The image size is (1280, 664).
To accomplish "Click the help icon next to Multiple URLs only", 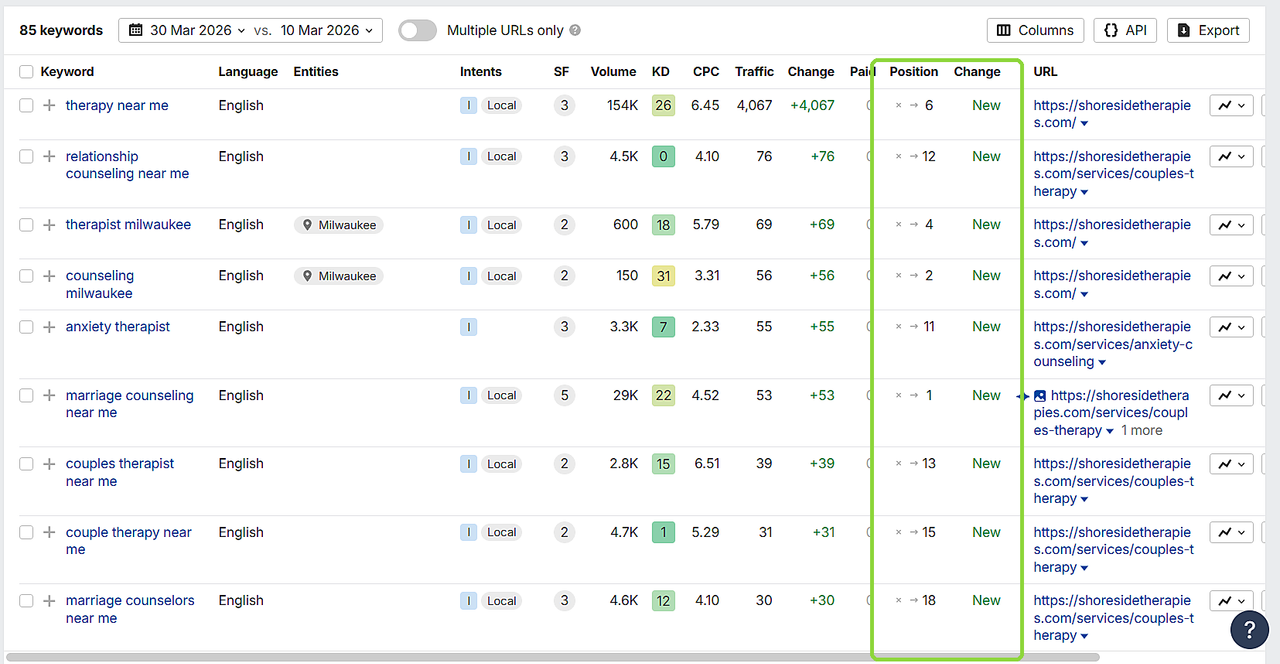I will coord(575,31).
